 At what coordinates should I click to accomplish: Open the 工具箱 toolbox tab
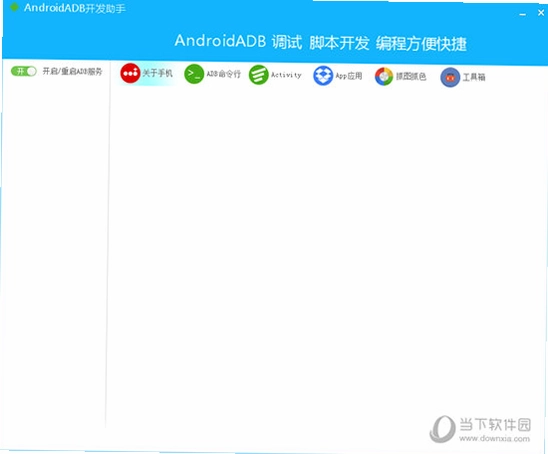463,77
